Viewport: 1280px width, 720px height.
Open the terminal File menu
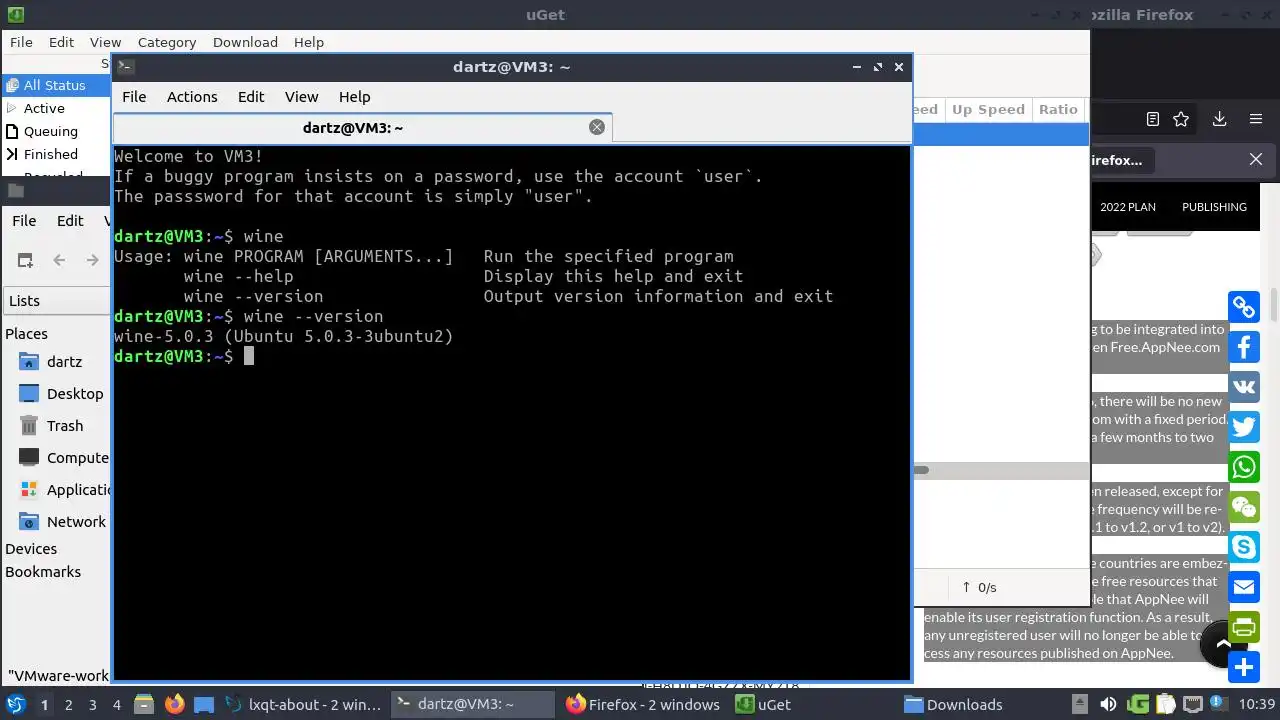[134, 97]
